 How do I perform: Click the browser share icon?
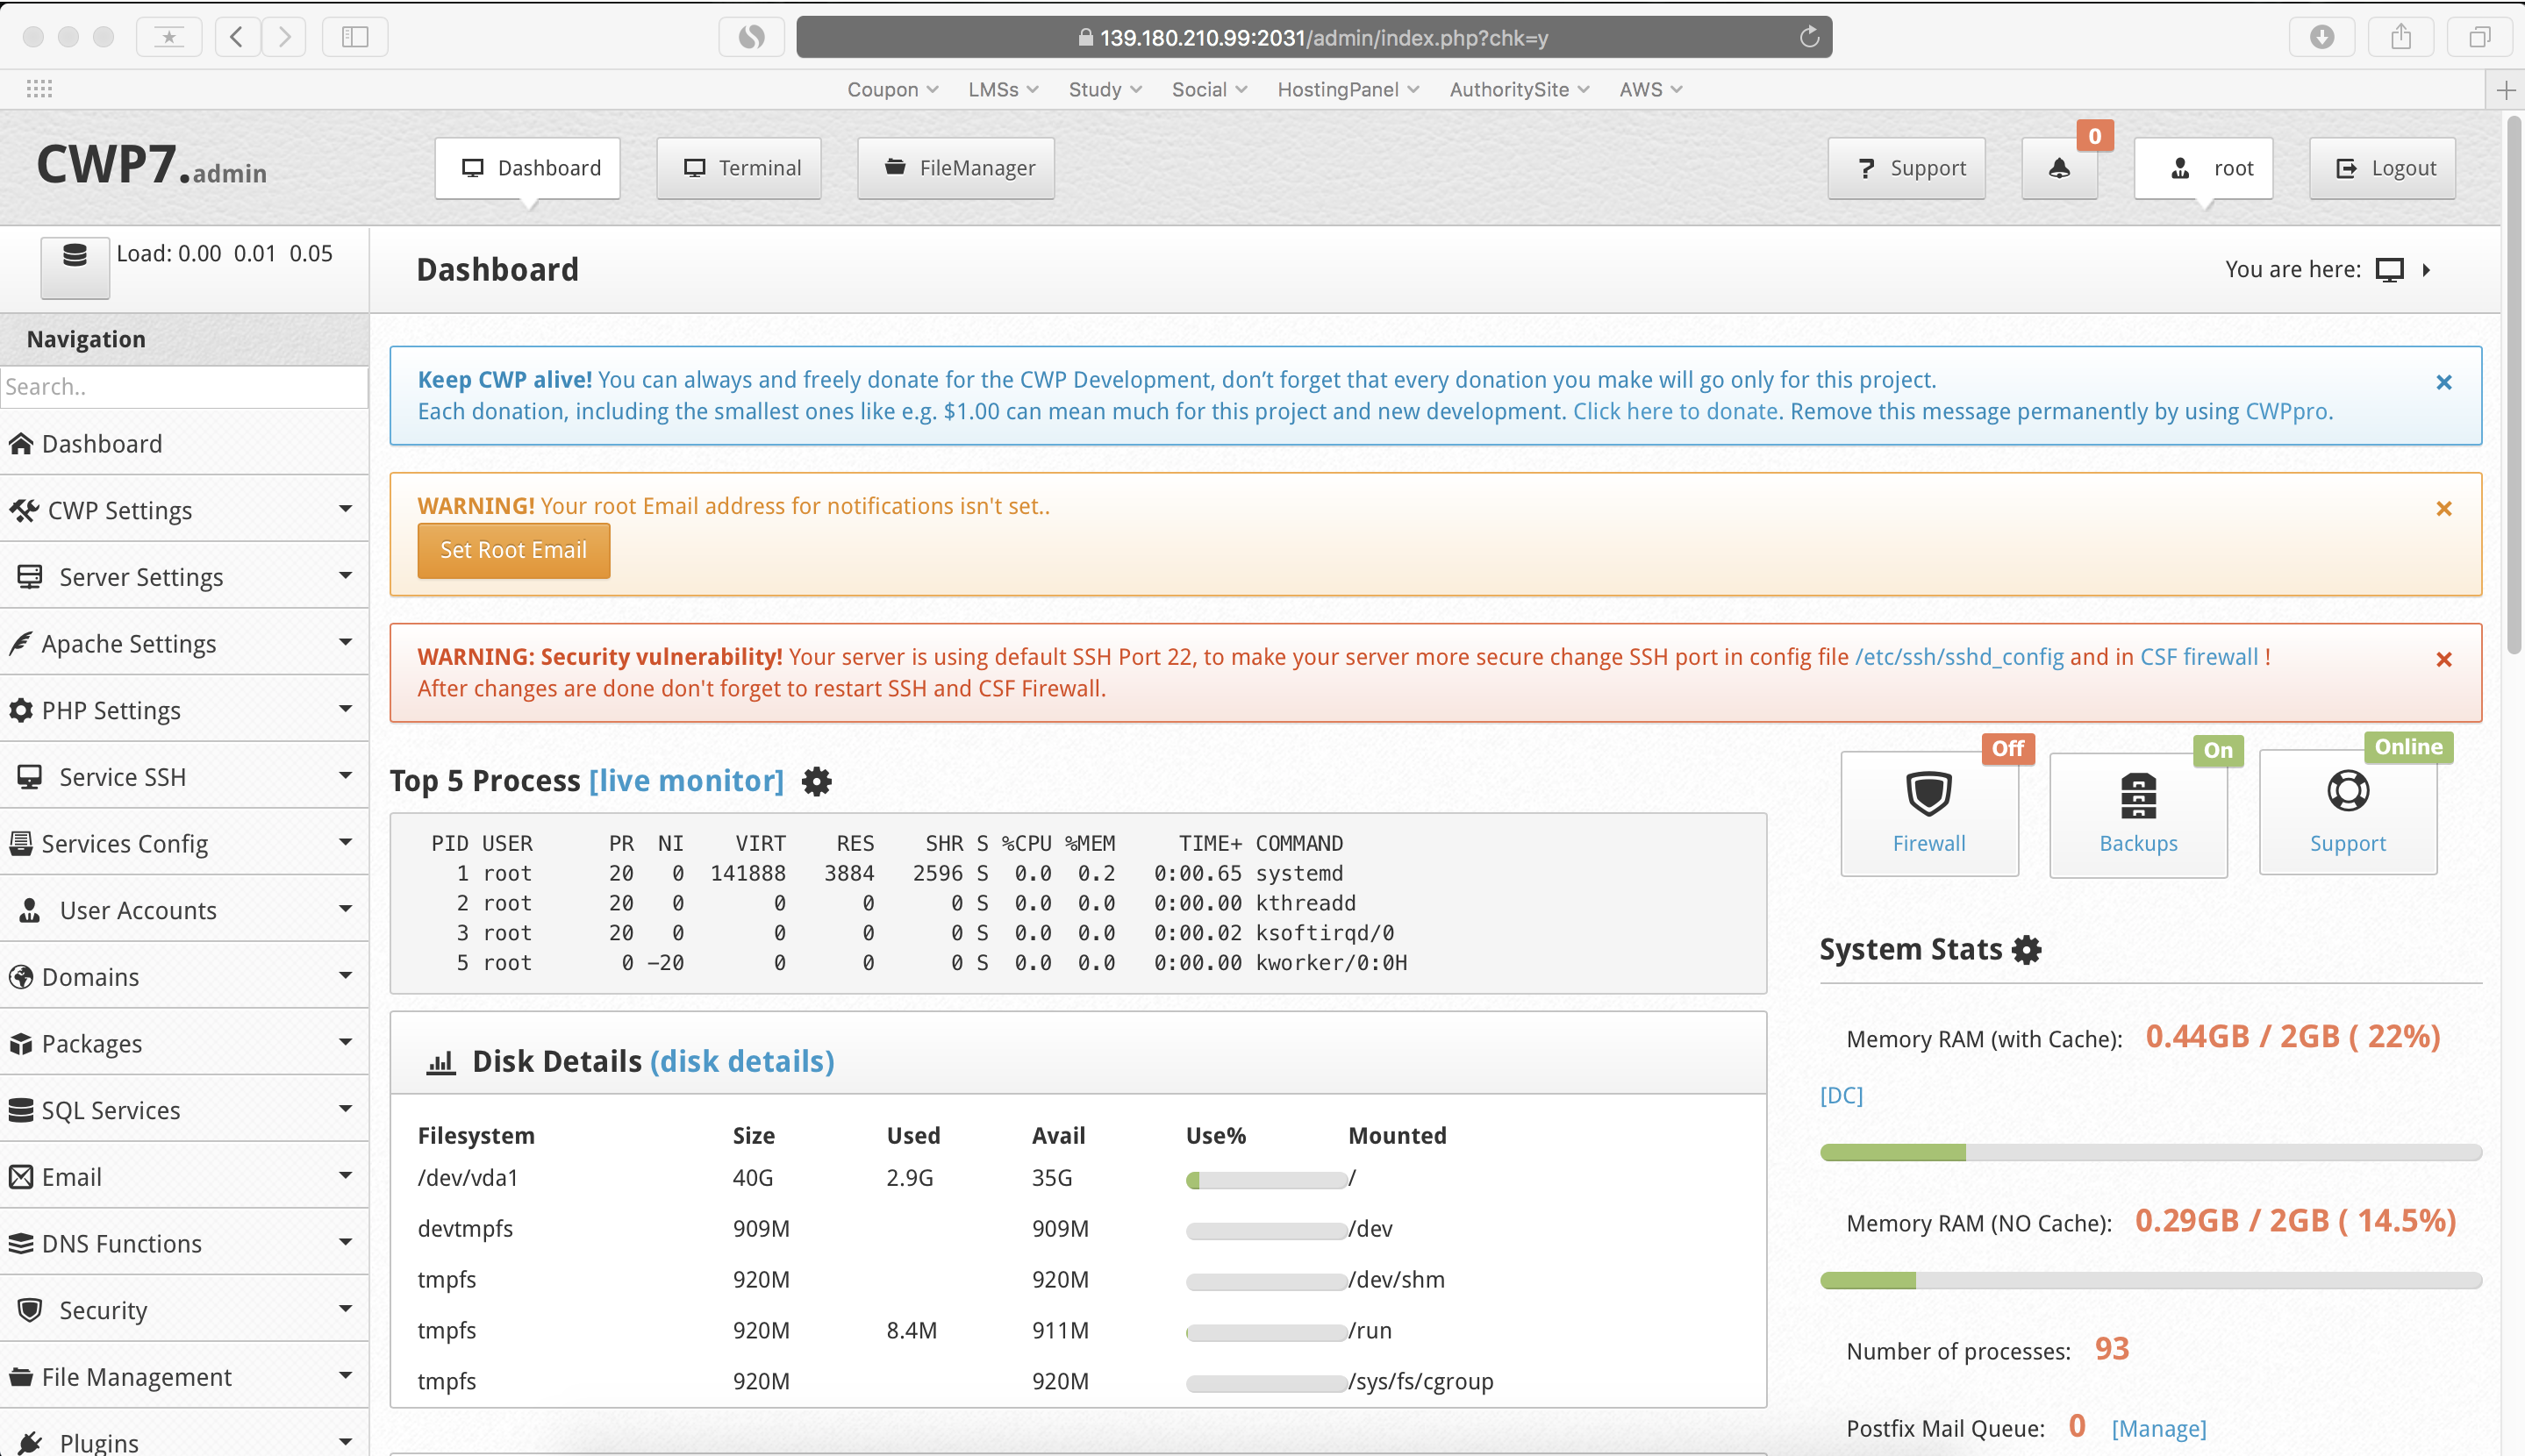[x=2401, y=37]
